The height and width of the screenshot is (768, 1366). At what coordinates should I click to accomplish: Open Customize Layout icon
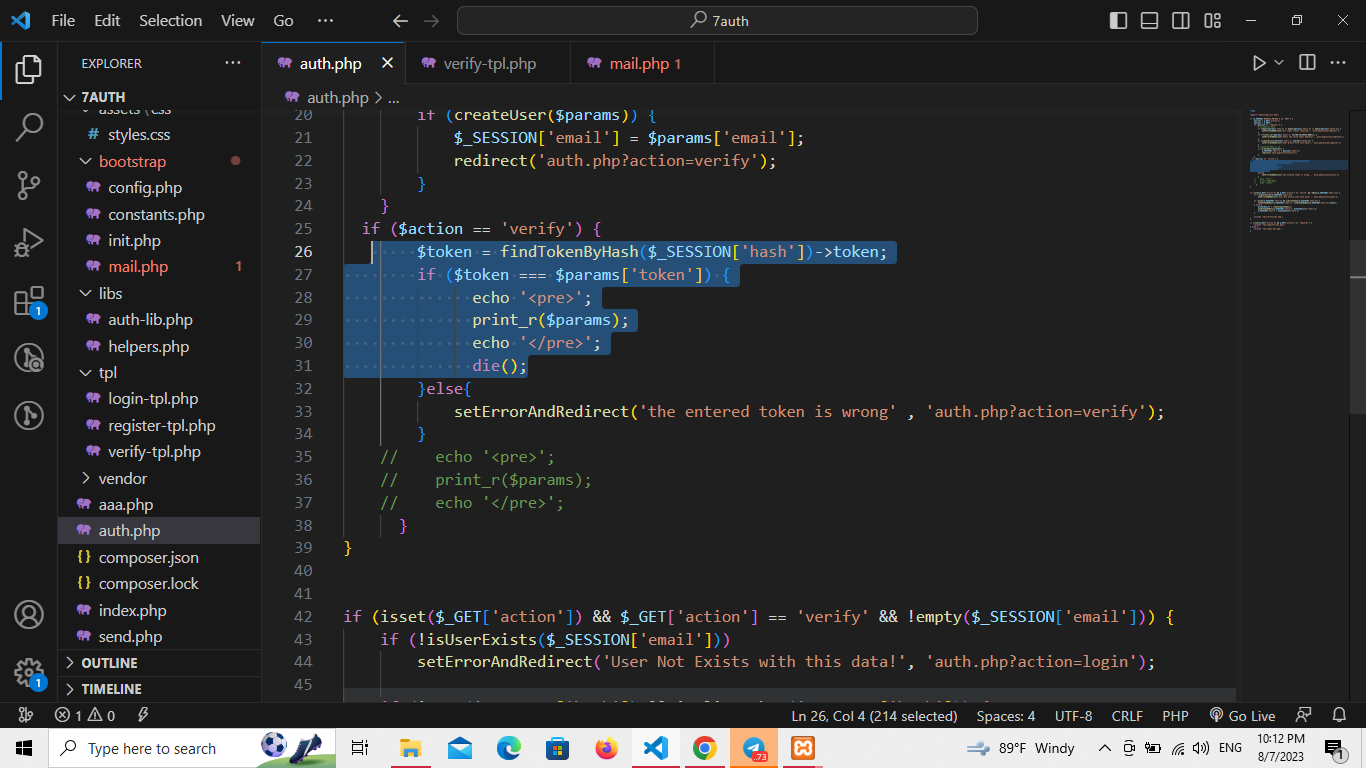[1213, 20]
